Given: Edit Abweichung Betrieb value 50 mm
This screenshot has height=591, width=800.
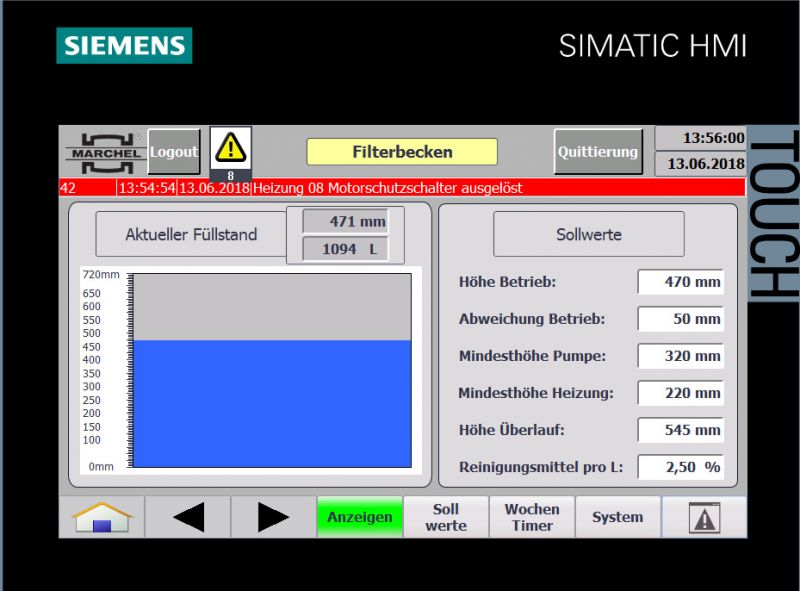Looking at the screenshot, I should pyautogui.click(x=681, y=319).
